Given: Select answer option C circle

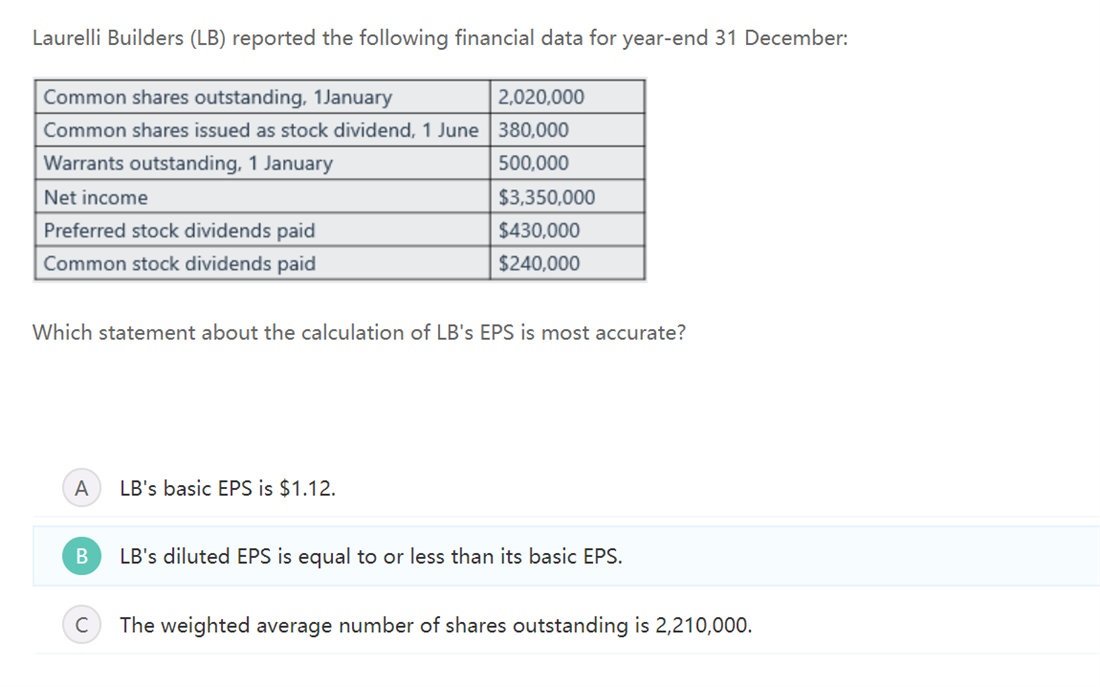Looking at the screenshot, I should tap(81, 625).
